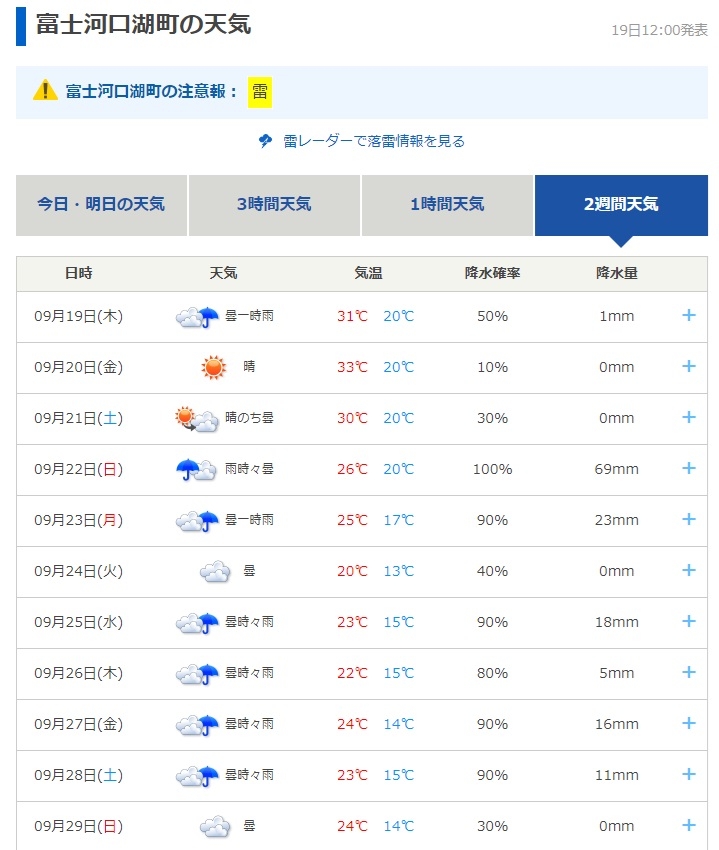
Task: Click the cloudy icon for 09月29日
Action: pos(215,826)
